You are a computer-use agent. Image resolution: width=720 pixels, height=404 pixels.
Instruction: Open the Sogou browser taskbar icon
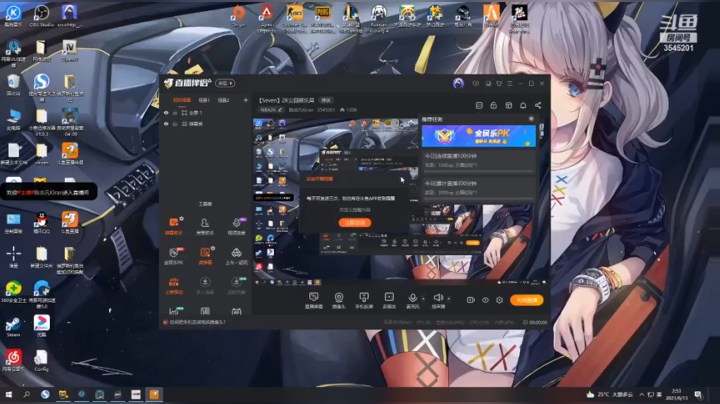pos(45,394)
